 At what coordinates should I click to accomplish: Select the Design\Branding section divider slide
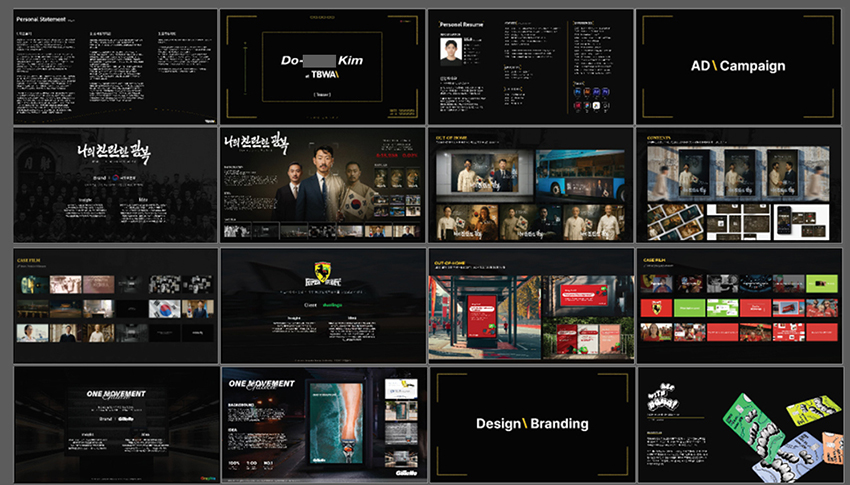[530, 422]
